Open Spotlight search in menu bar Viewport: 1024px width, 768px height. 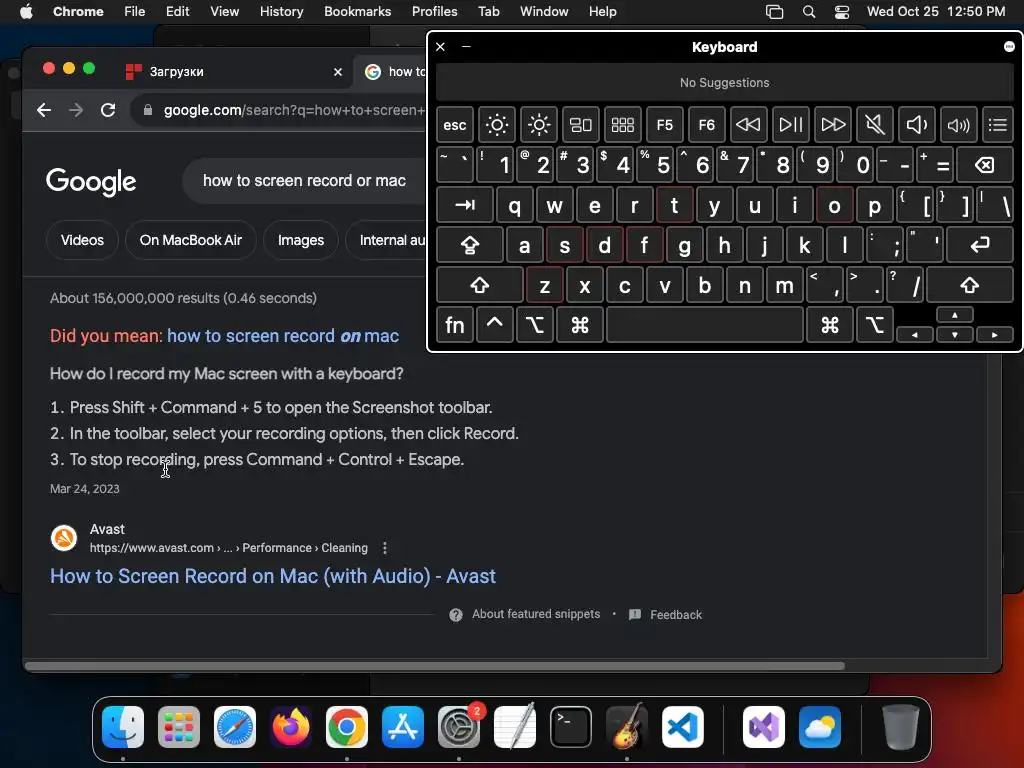tap(808, 11)
